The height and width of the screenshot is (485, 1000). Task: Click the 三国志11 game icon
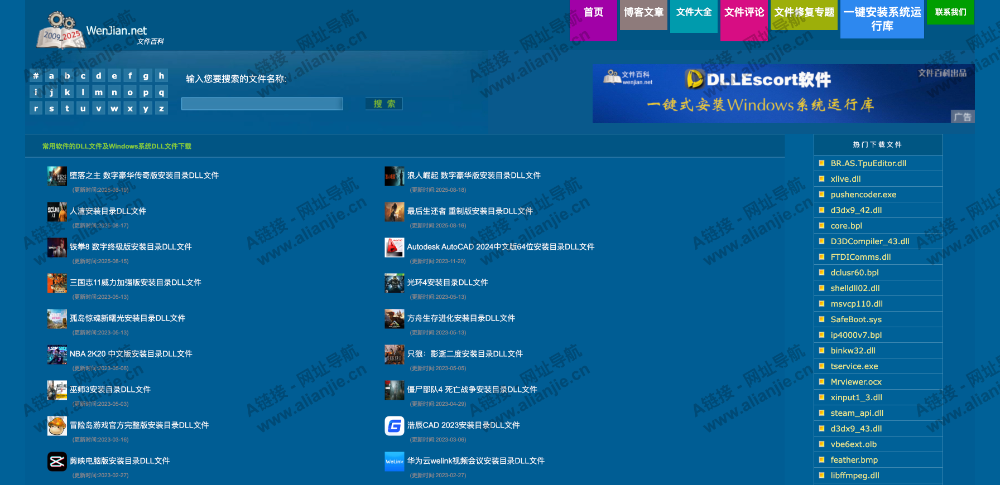(56, 283)
